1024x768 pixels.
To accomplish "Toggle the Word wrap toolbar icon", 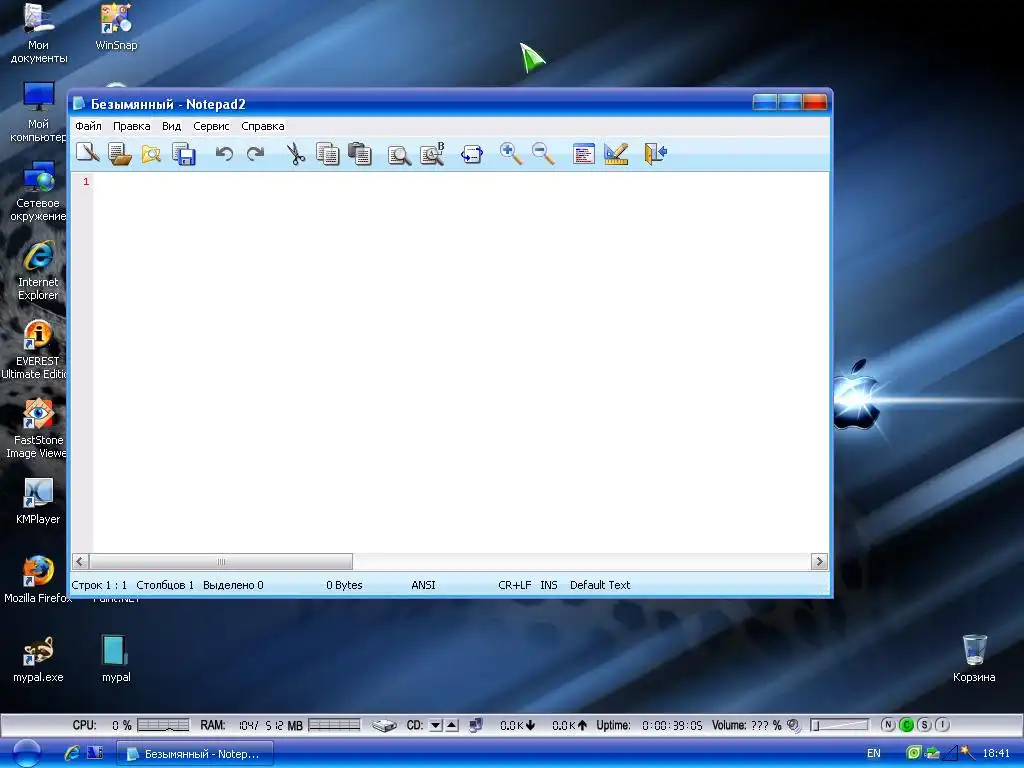I will [x=472, y=154].
